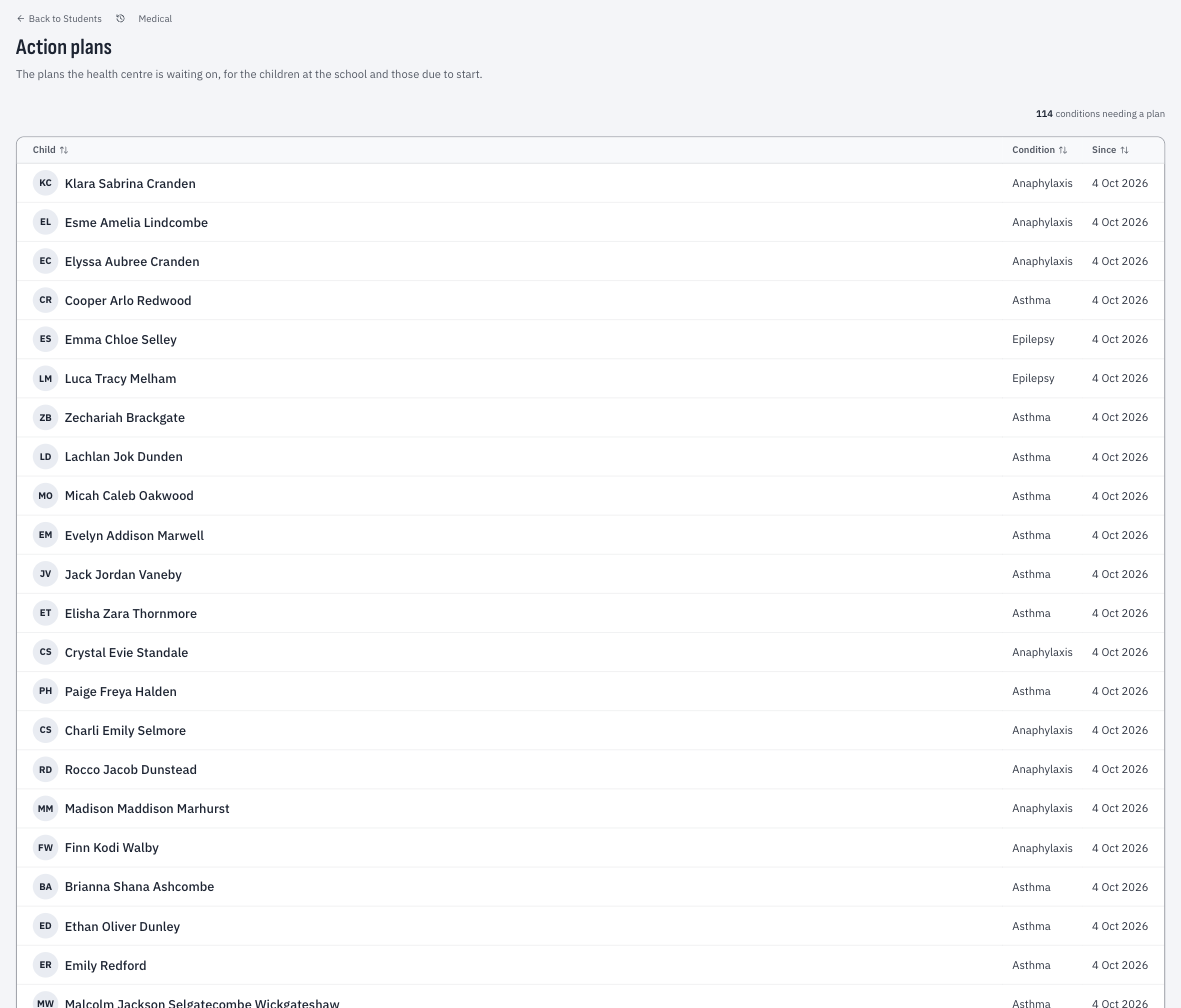This screenshot has width=1181, height=1008.
Task: Select Asthma in Cooper Arlo Redwood's row
Action: 1031,301
